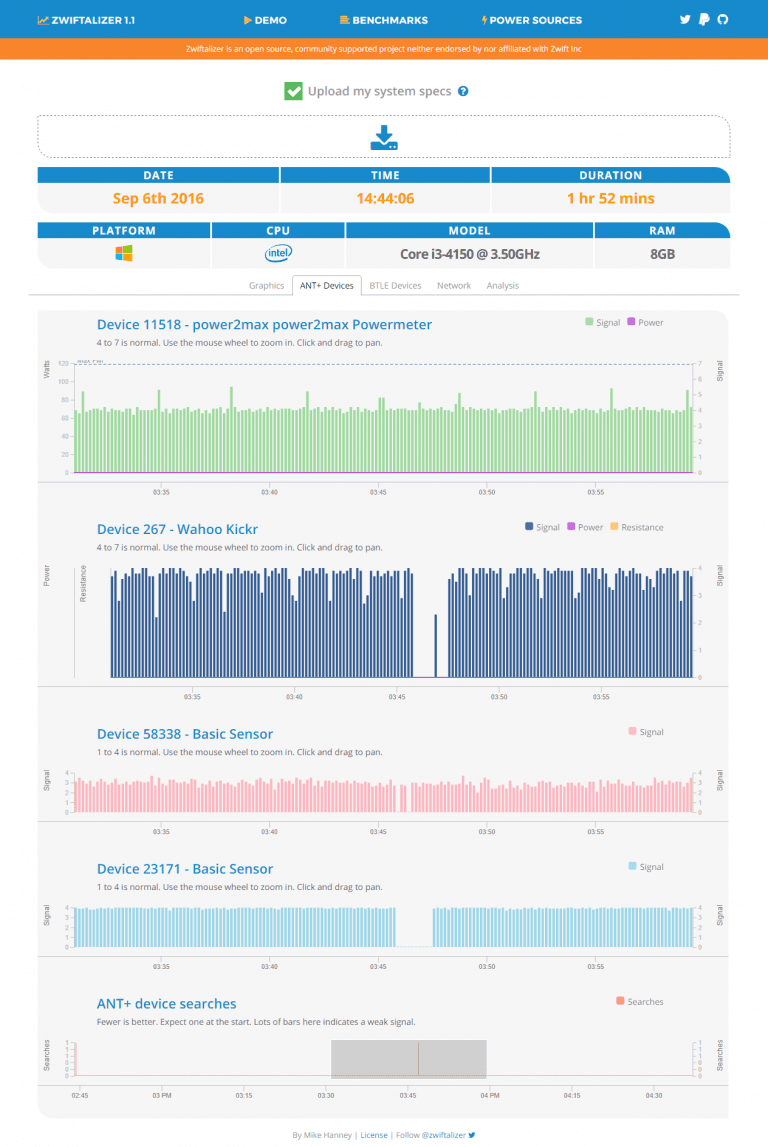This screenshot has height=1147, width=768.
Task: Switch to the Graphics tab
Action: (x=266, y=285)
